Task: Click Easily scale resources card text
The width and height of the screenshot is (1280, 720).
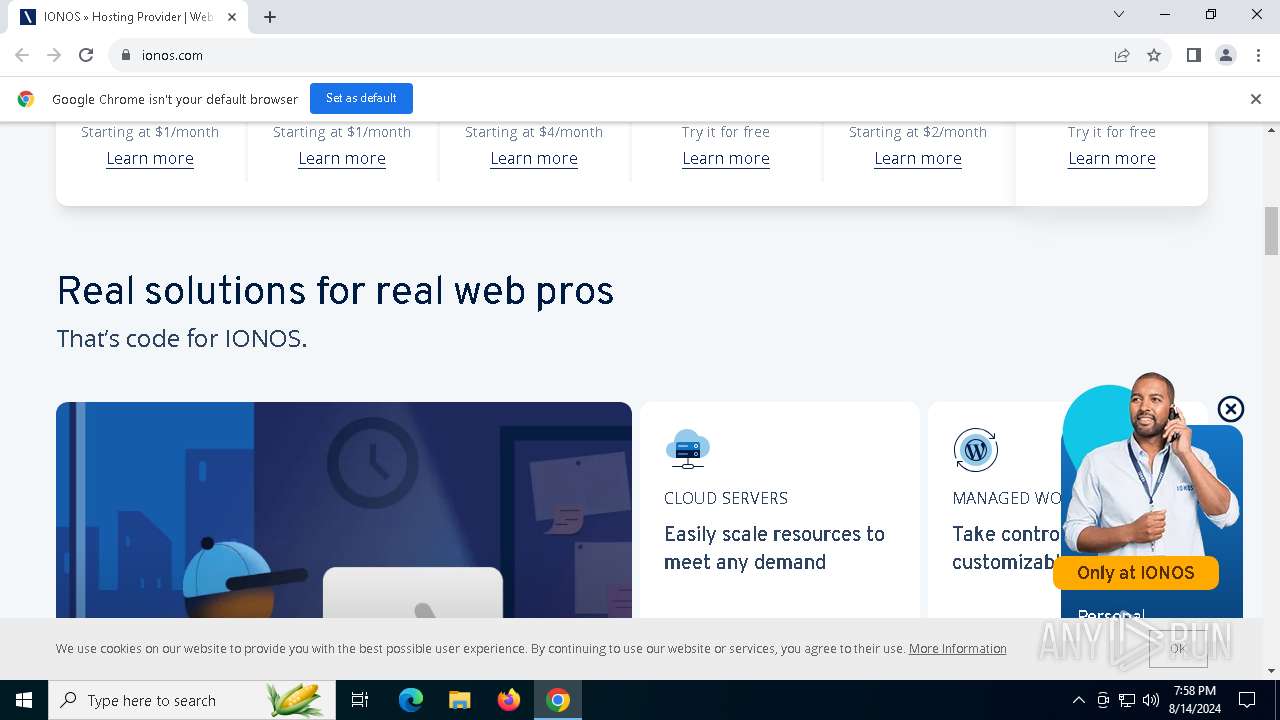Action: coord(774,548)
